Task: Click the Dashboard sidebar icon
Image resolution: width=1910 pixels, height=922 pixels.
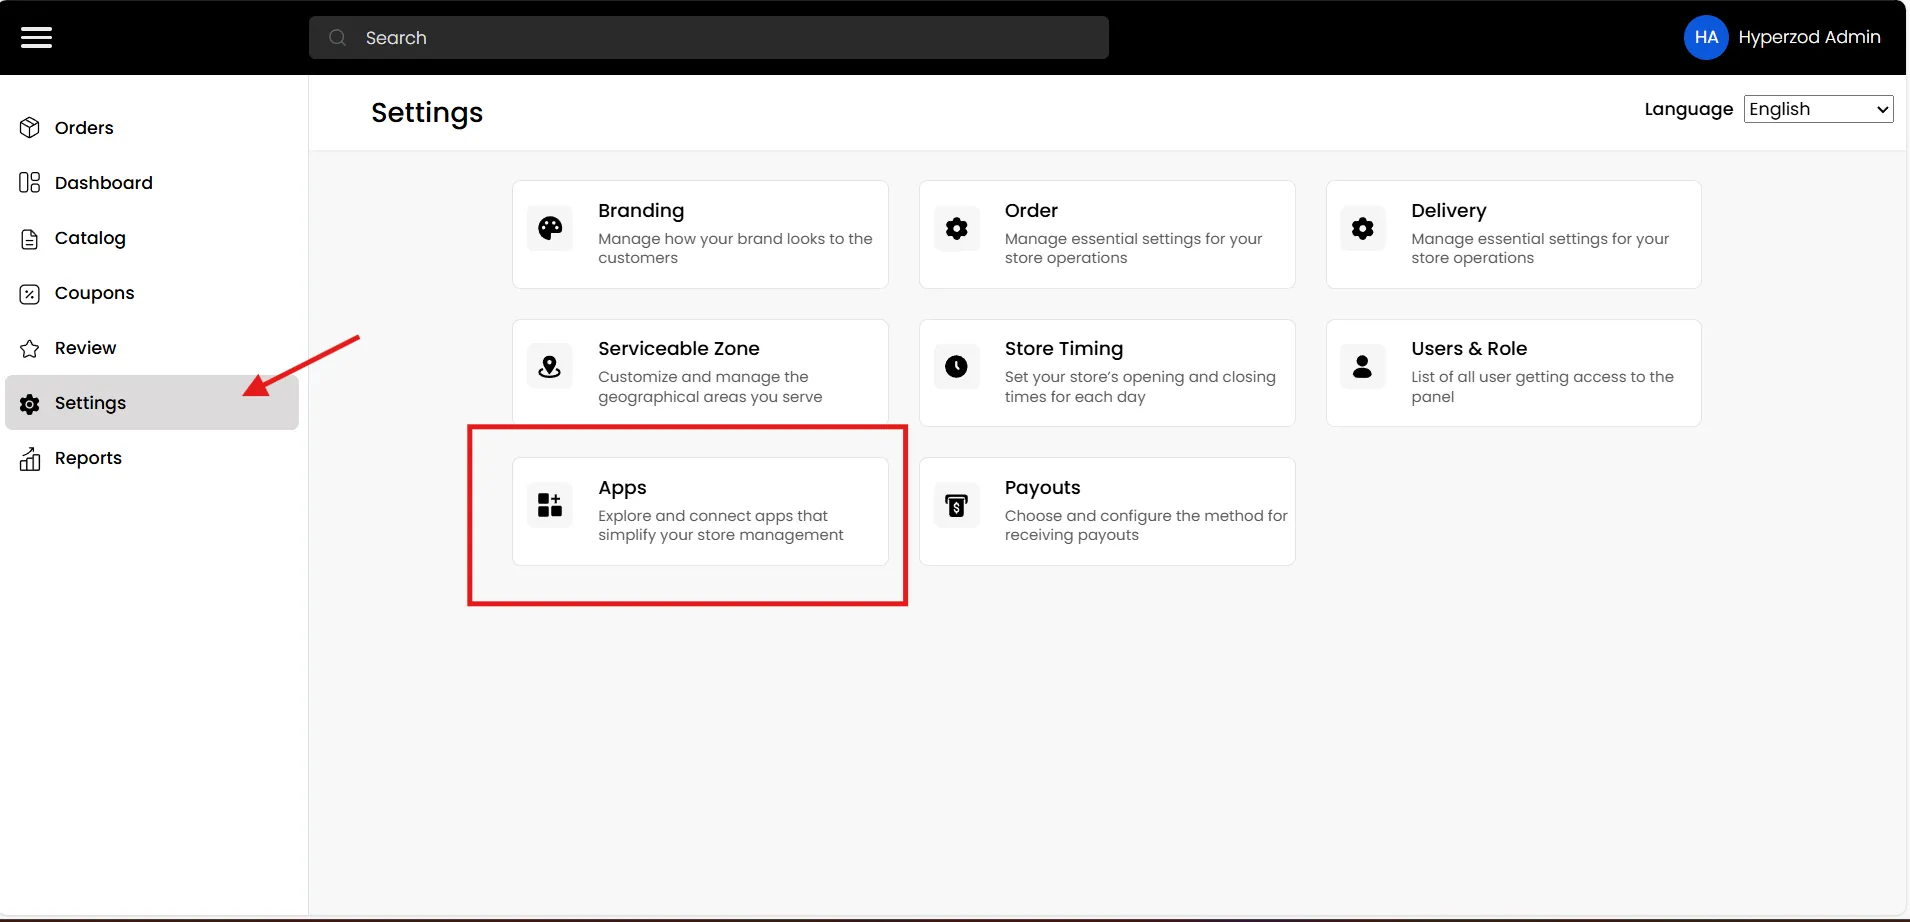Action: point(30,182)
